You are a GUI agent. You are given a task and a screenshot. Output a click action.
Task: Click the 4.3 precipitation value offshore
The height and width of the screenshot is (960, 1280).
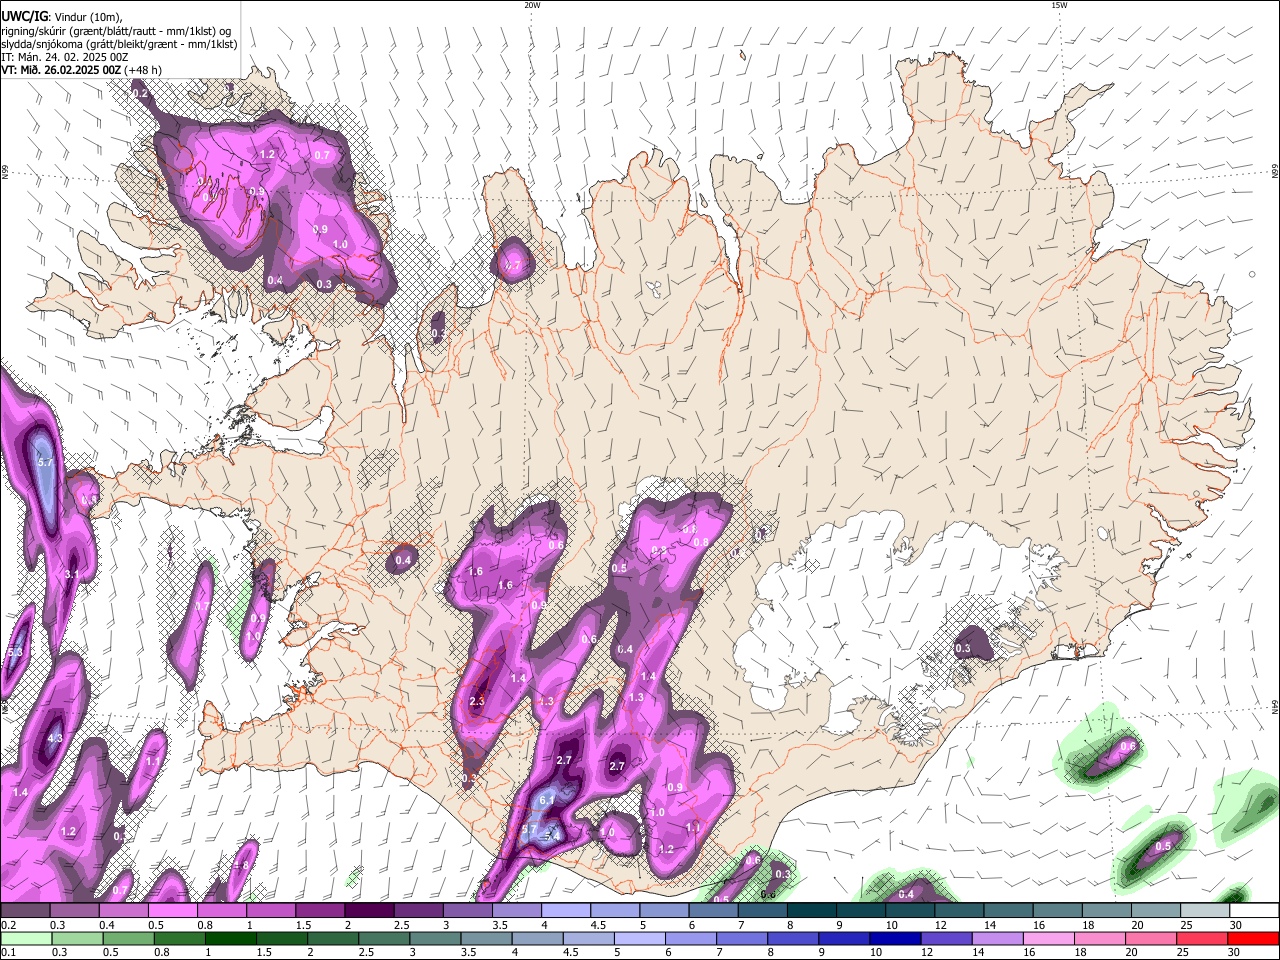pyautogui.click(x=55, y=738)
